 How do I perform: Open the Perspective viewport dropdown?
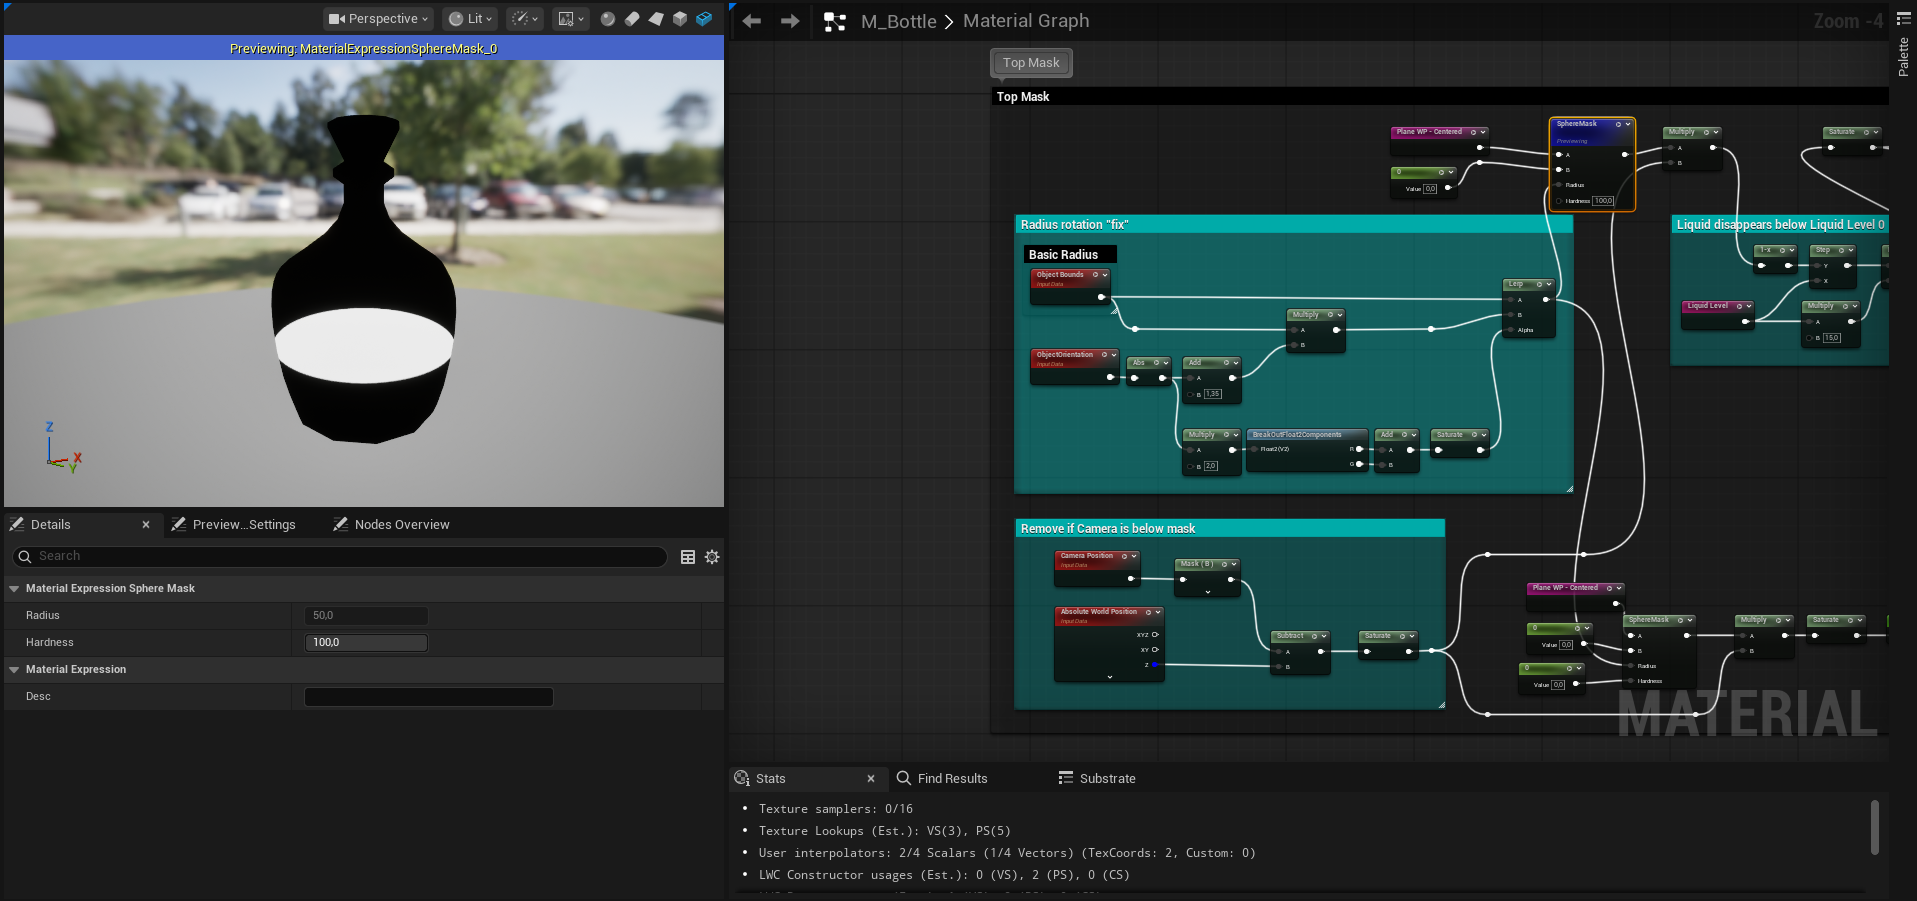[x=378, y=19]
